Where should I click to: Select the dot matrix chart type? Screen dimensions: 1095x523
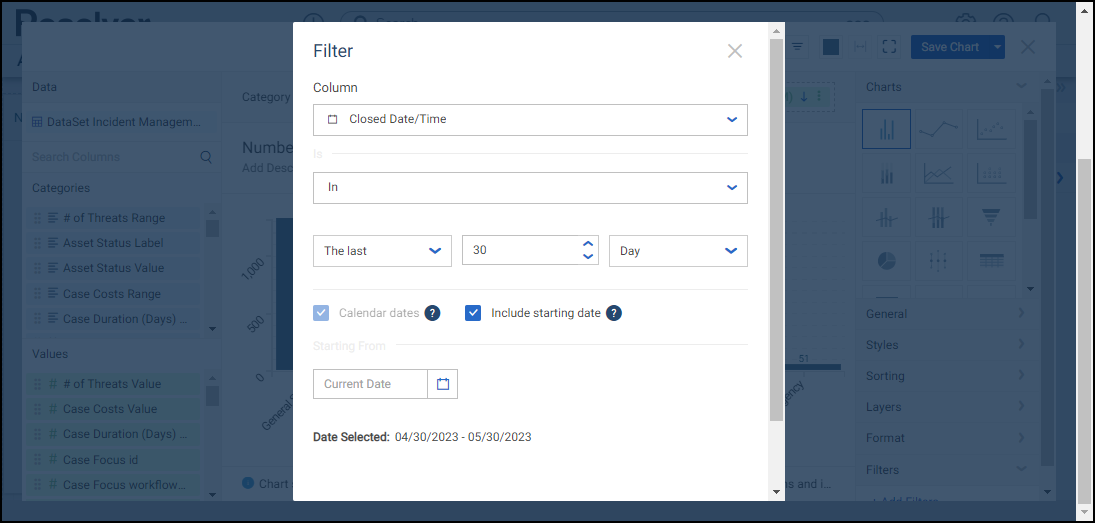point(991,173)
